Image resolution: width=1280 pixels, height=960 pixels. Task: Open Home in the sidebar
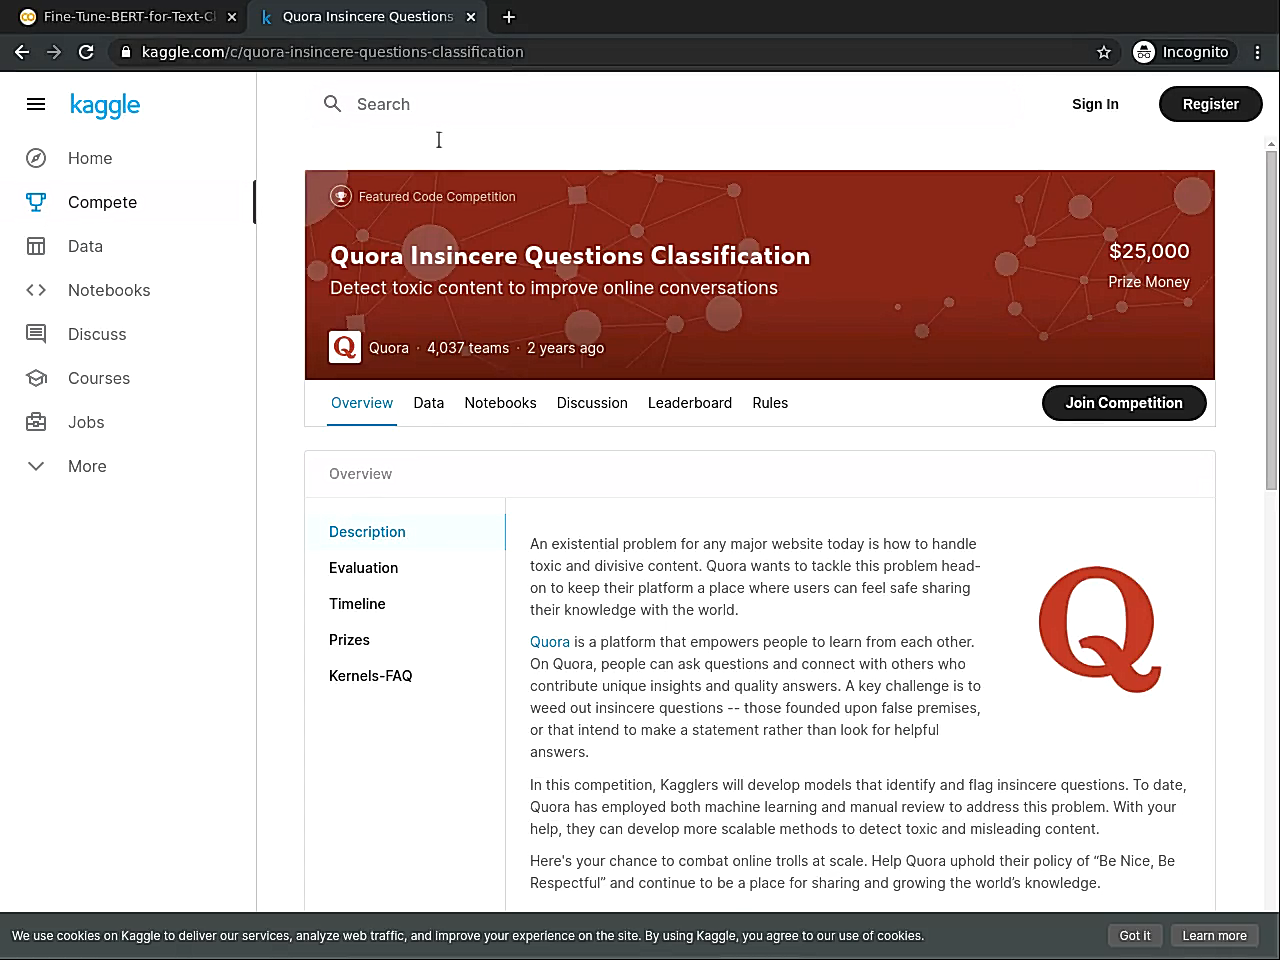coord(90,158)
